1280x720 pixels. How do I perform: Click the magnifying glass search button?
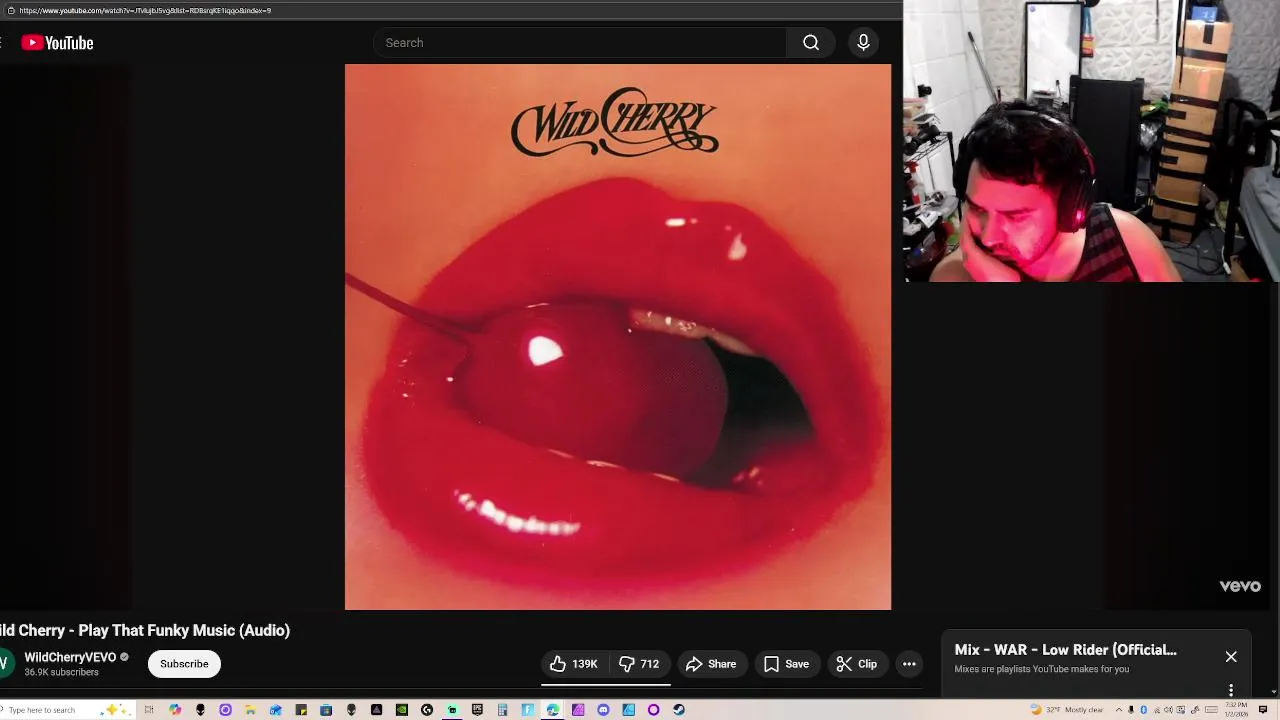[x=811, y=43]
